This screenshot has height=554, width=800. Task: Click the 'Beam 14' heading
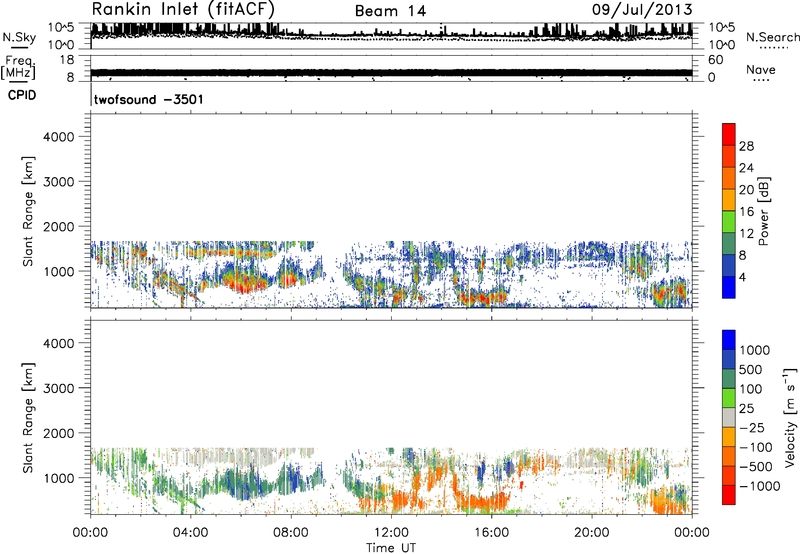[390, 11]
